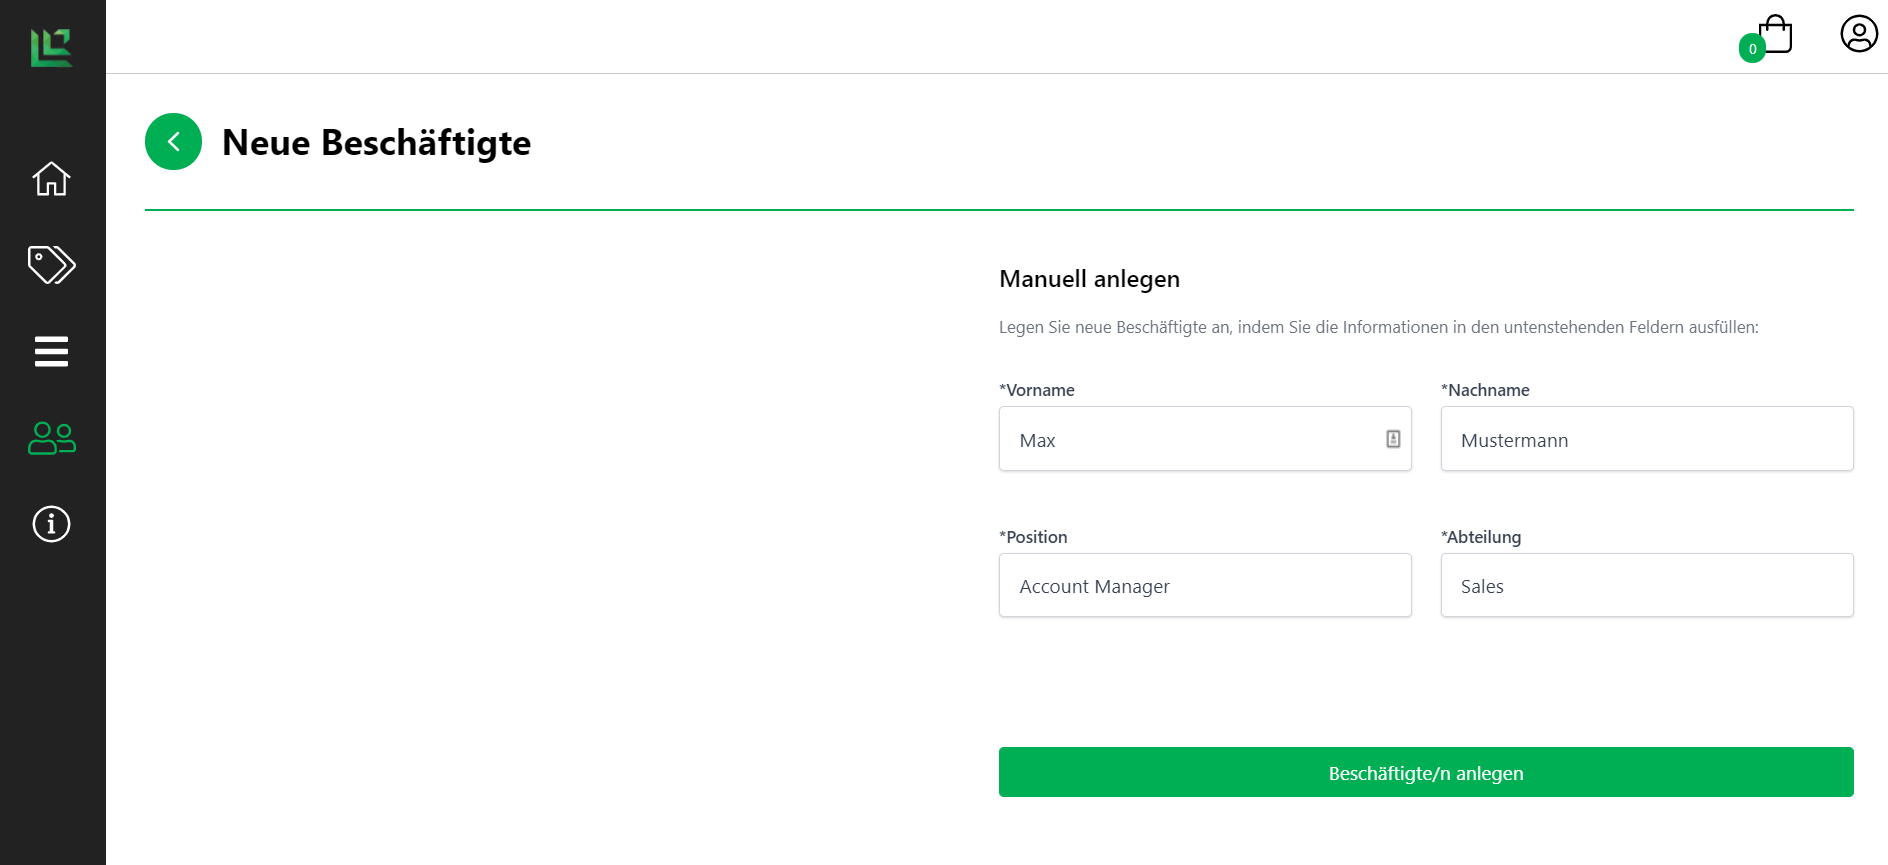Select the Position field with Account Manager

point(1204,586)
